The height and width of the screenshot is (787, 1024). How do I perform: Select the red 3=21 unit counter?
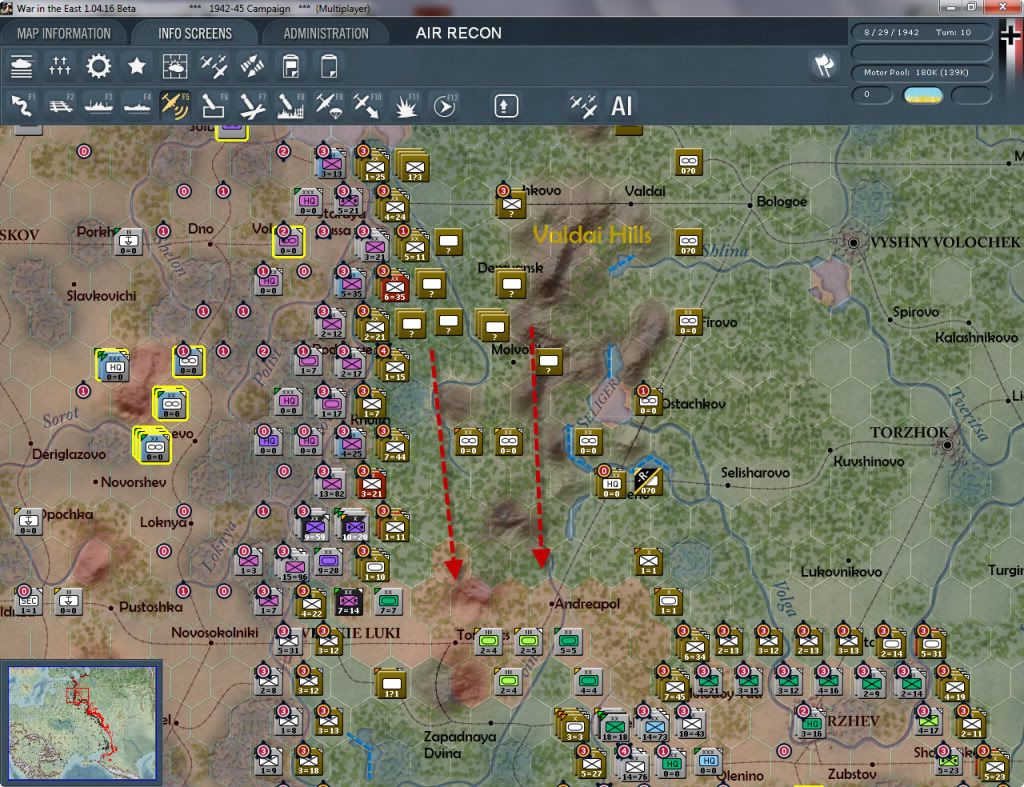click(371, 485)
